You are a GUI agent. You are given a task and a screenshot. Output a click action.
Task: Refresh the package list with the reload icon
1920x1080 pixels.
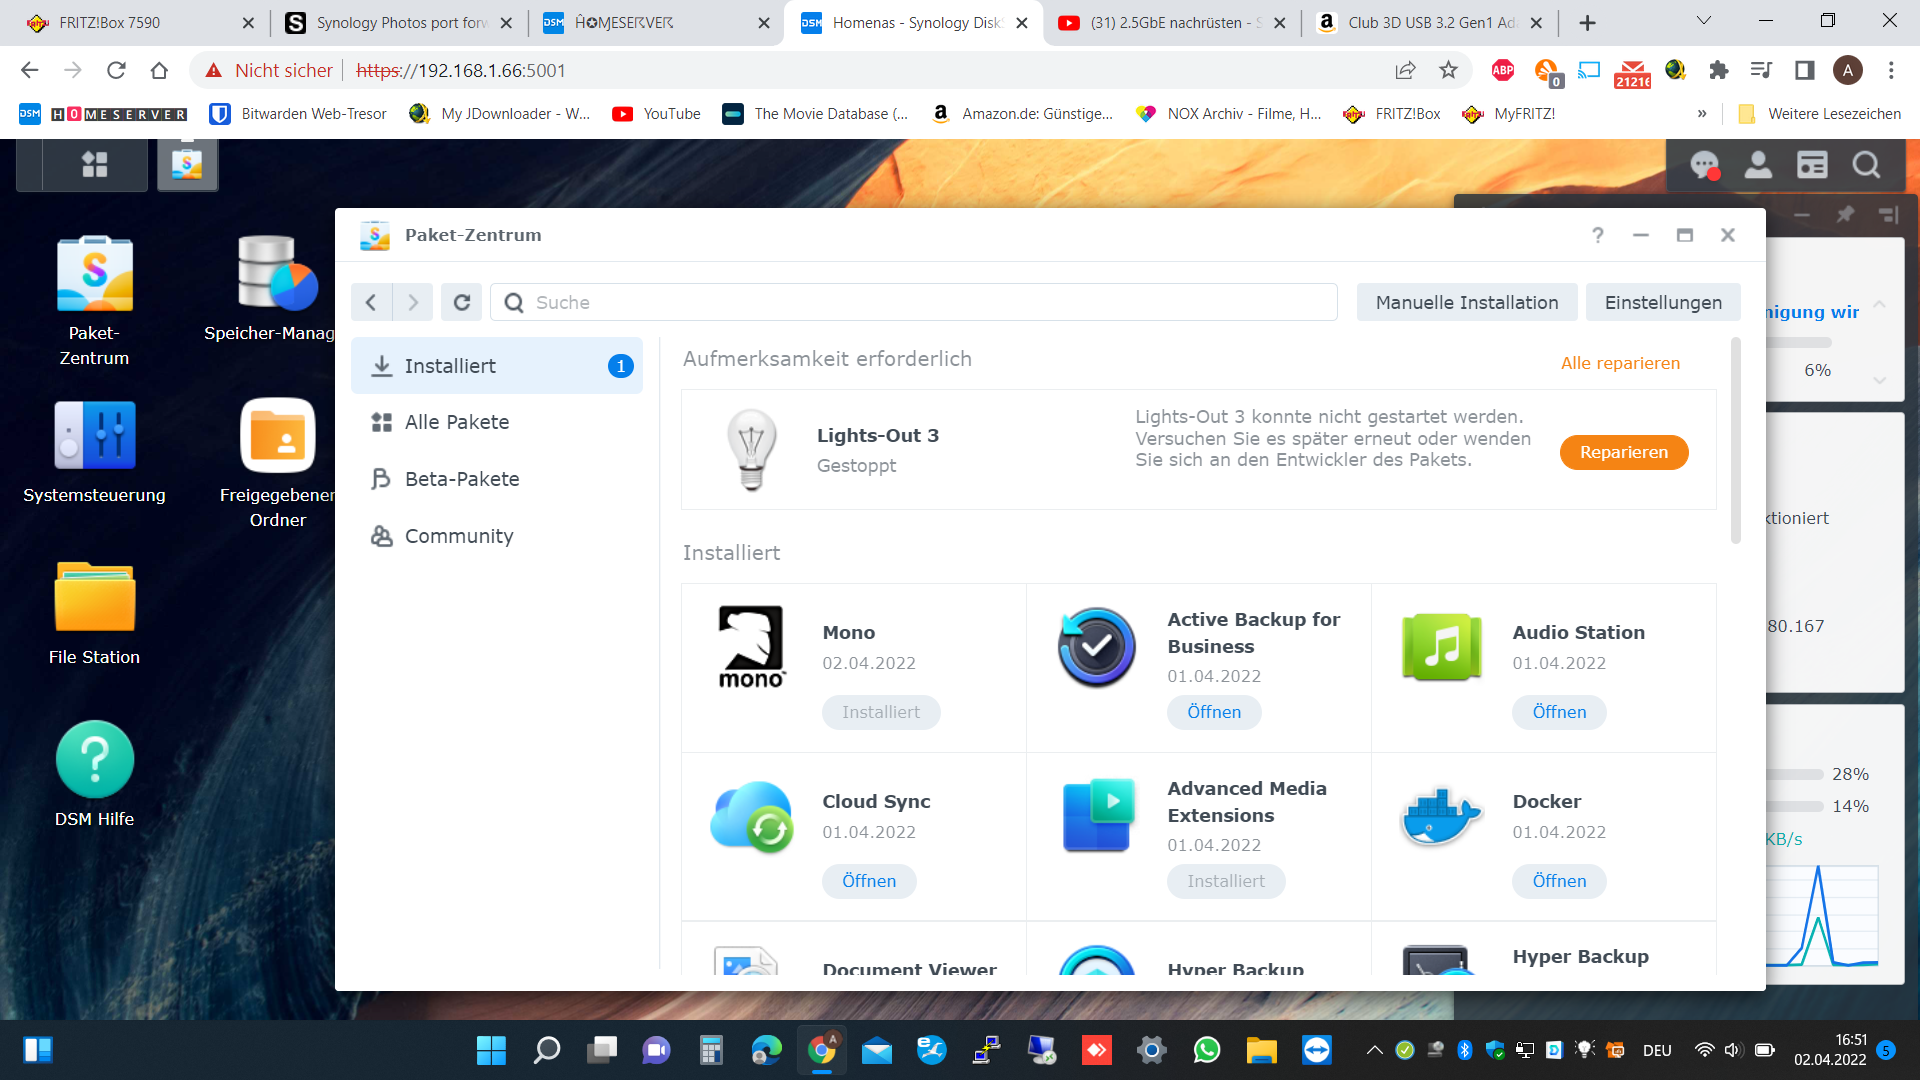click(461, 302)
